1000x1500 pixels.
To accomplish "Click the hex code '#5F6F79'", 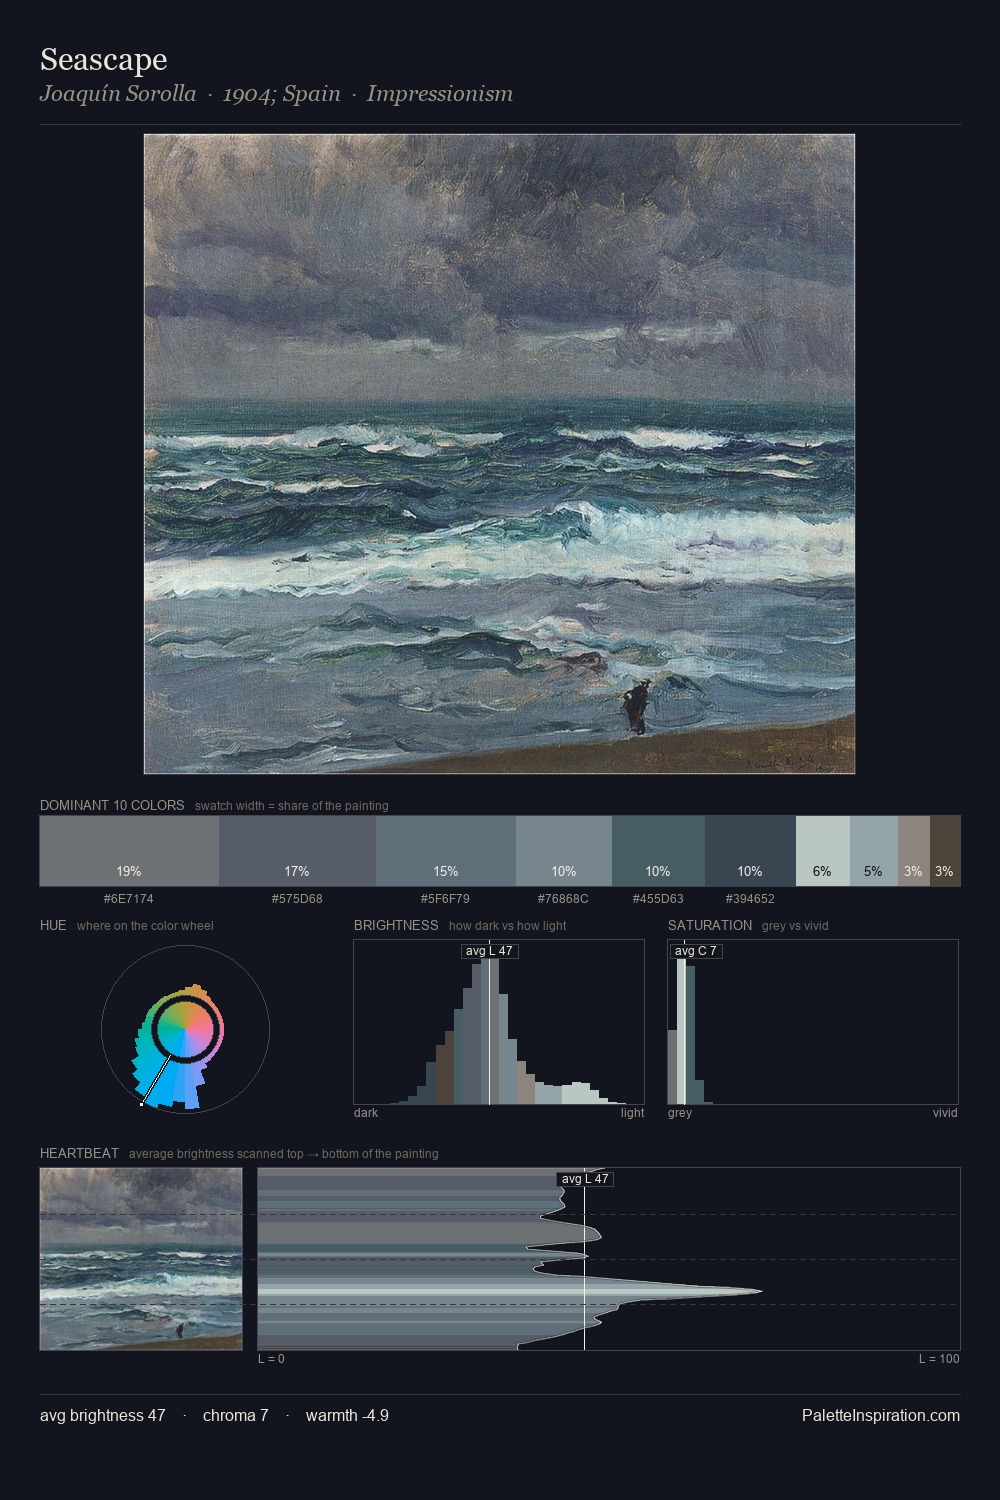I will click(446, 898).
